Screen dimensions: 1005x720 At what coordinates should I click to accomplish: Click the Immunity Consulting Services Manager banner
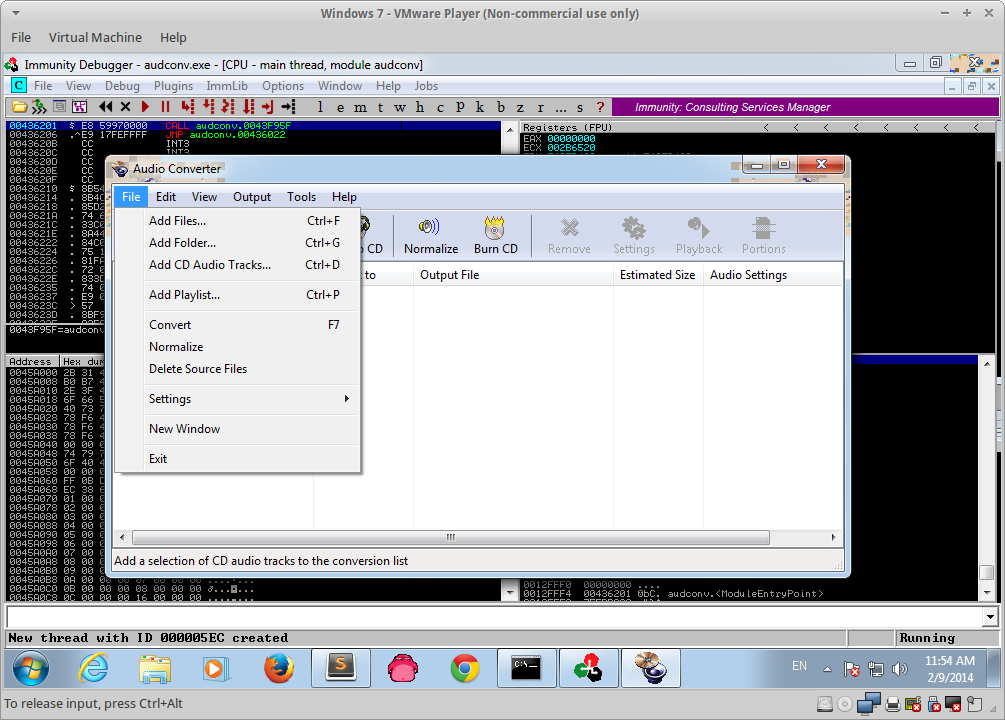point(805,107)
